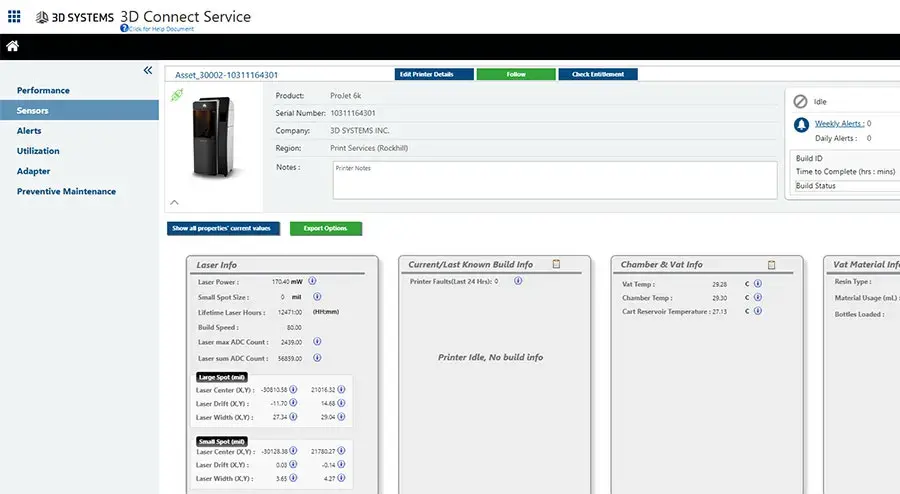The width and height of the screenshot is (900, 494).
Task: Click the Small Spot (mil) label
Action: tap(222, 441)
